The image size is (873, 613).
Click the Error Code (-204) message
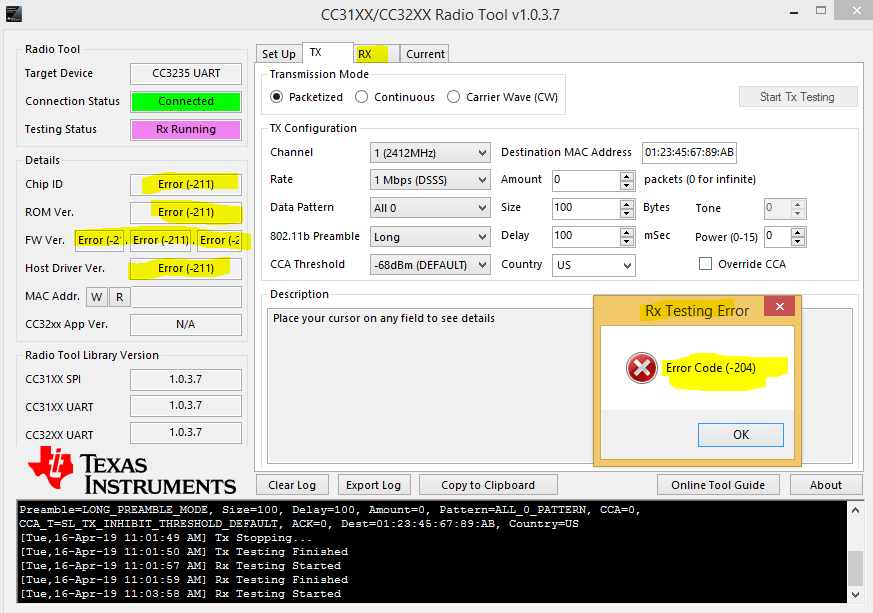pyautogui.click(x=711, y=368)
